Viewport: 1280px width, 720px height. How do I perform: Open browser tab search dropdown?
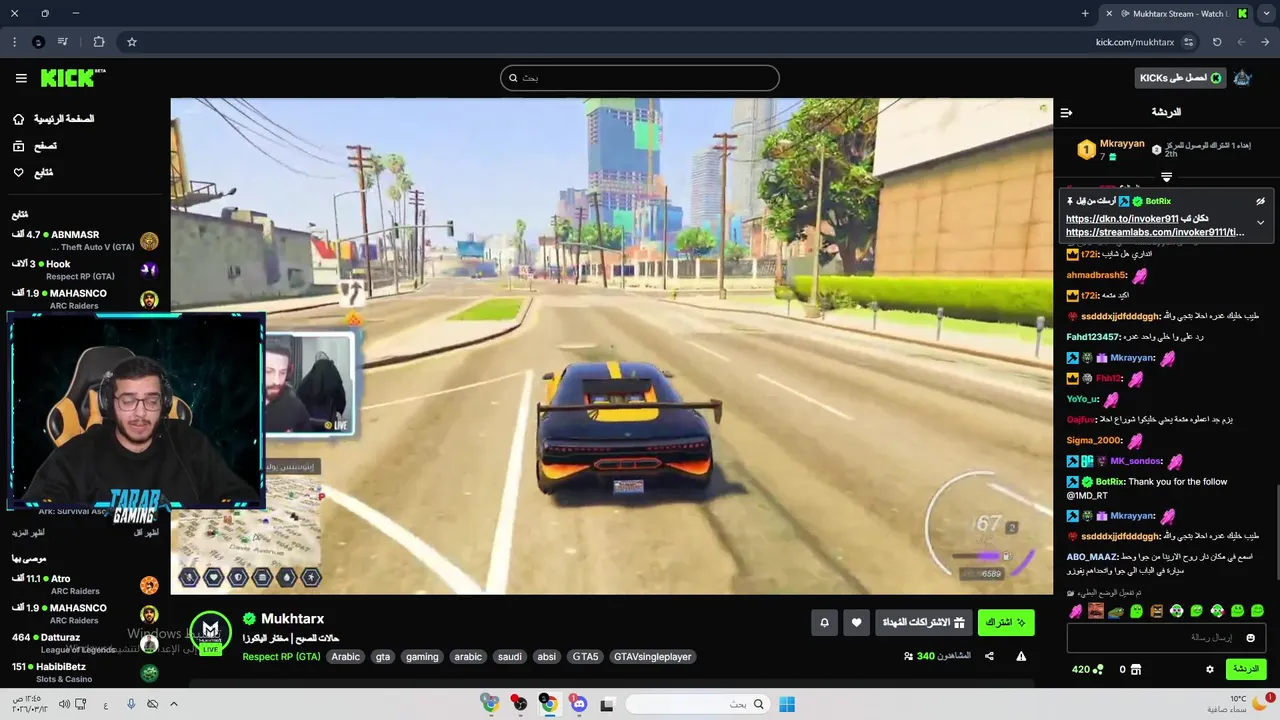pos(1268,14)
